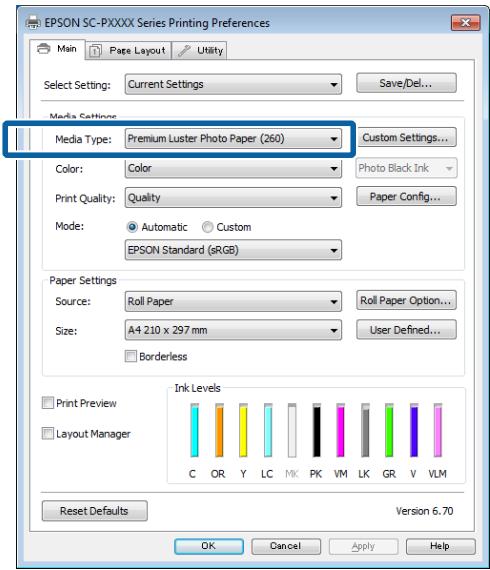
Task: Open the paper Size dropdown
Action: click(233, 330)
